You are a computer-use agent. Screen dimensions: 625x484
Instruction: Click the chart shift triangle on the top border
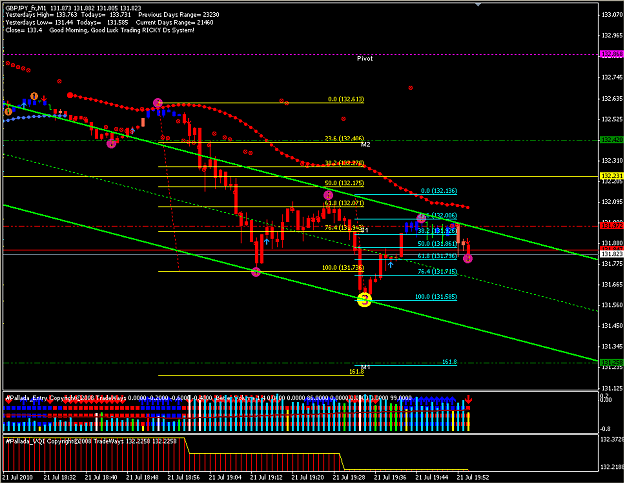(x=478, y=4)
